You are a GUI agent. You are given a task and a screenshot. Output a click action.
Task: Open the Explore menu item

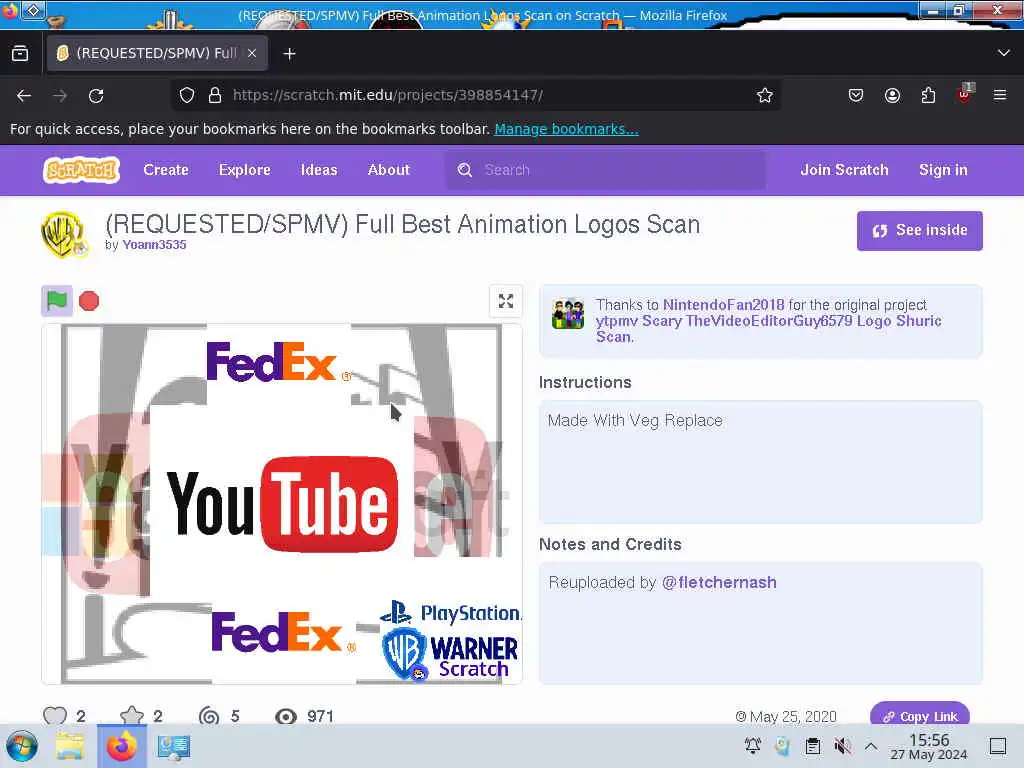pyautogui.click(x=244, y=170)
